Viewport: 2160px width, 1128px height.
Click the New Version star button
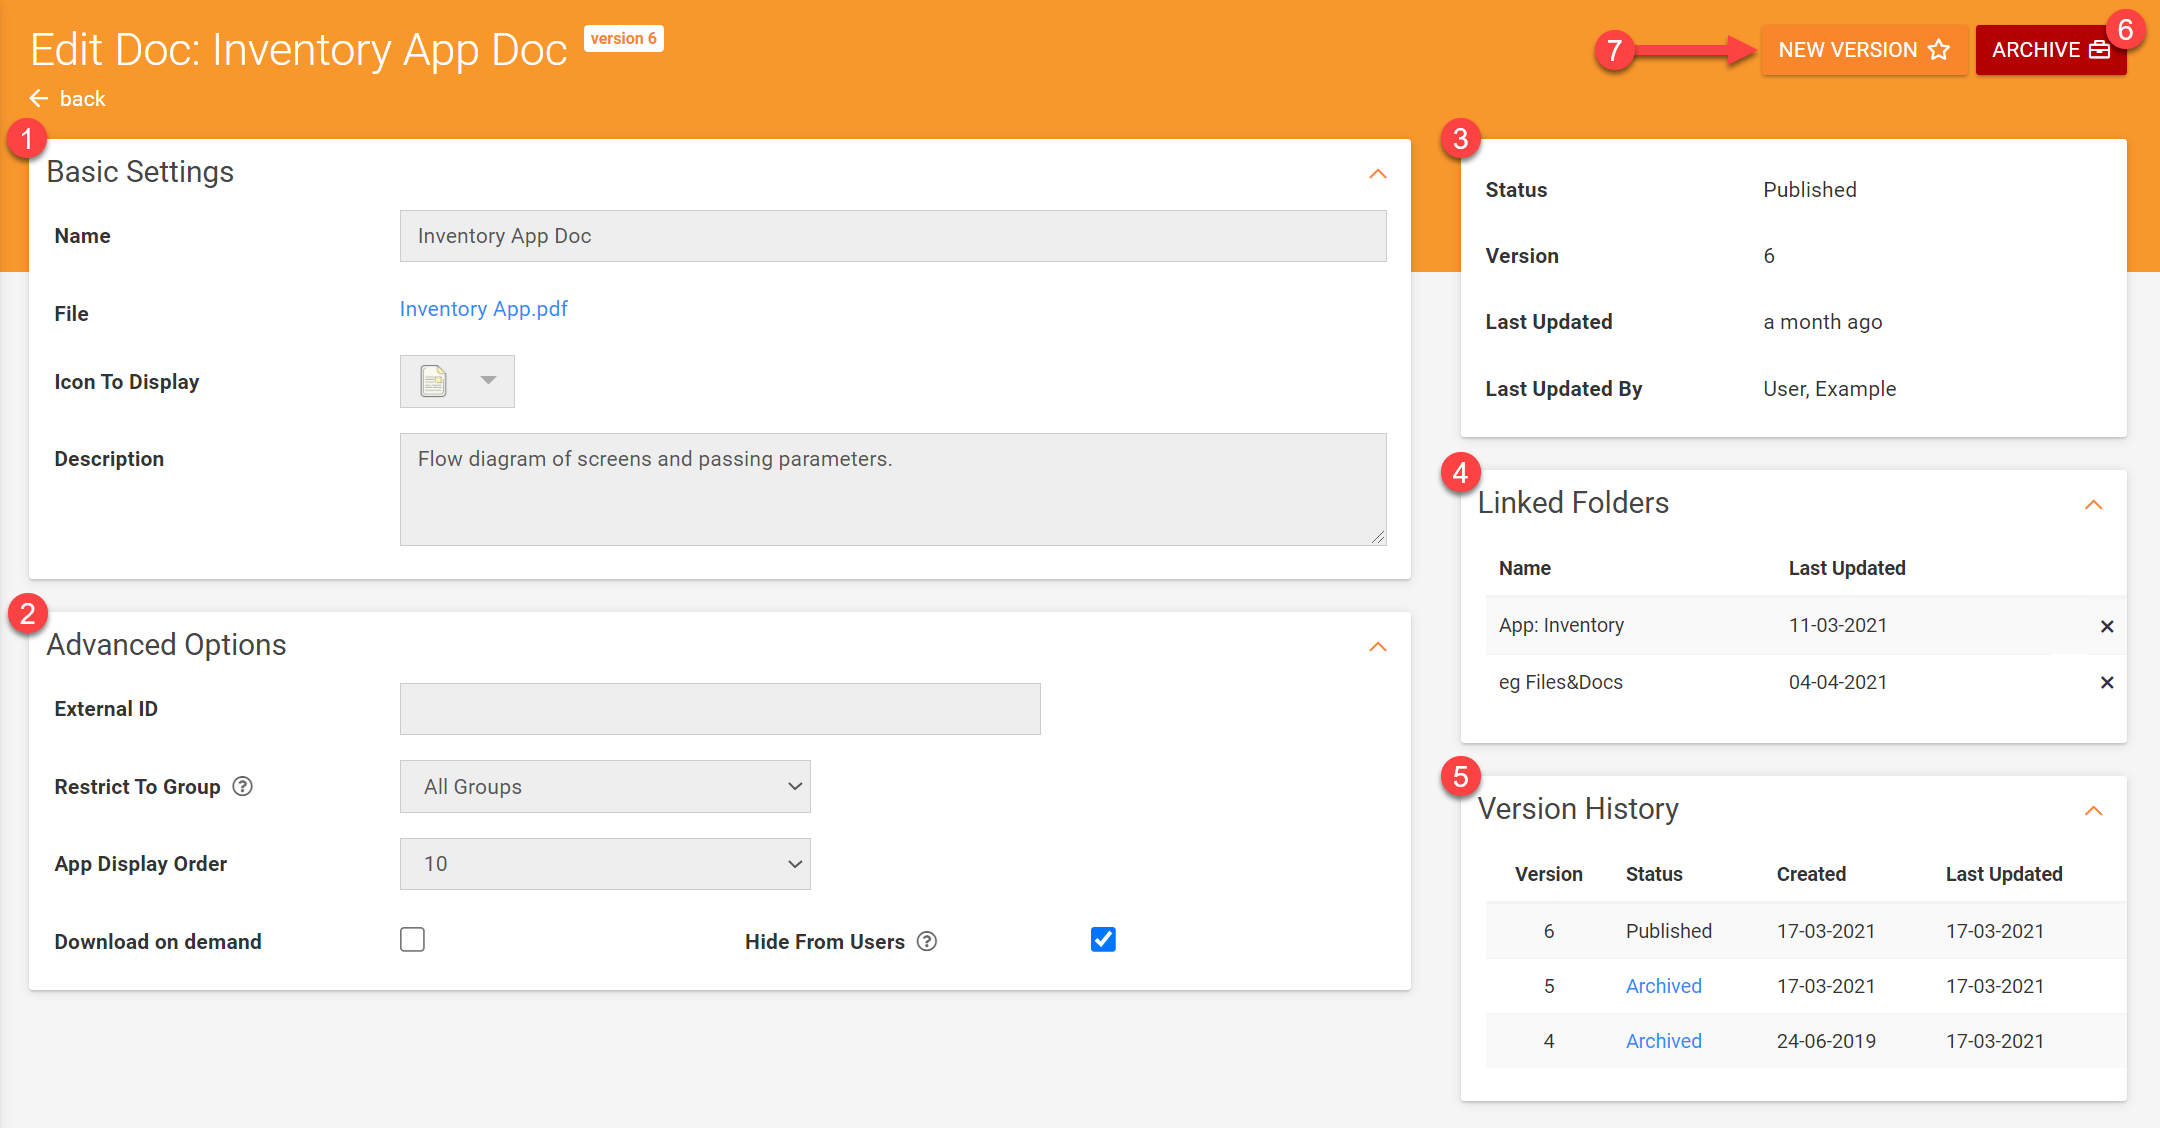[x=1863, y=50]
